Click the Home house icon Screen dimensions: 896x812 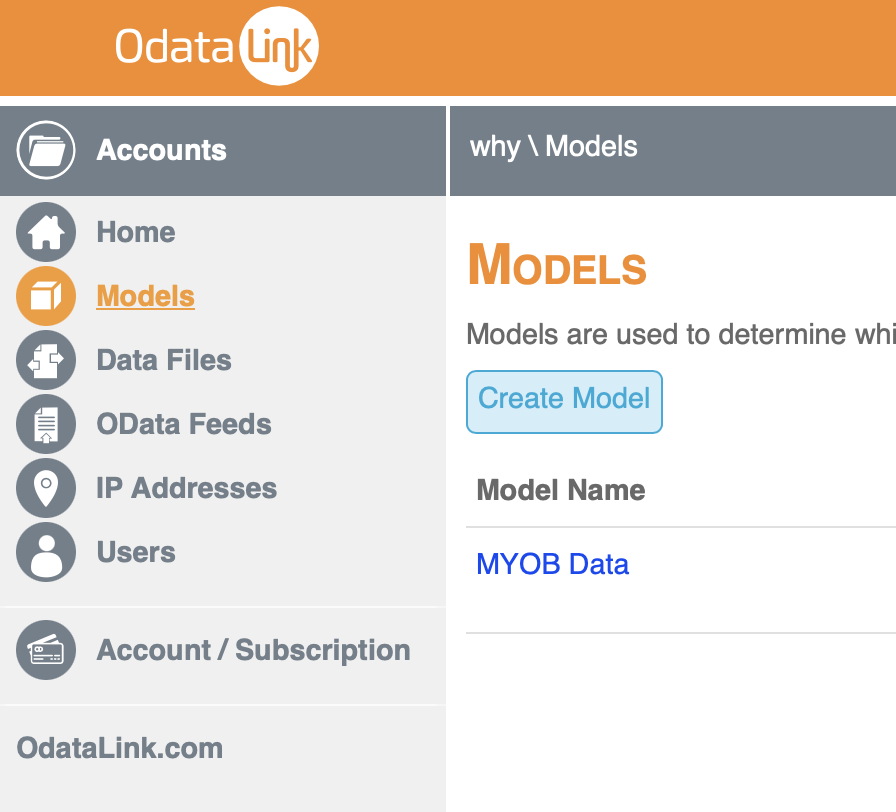coord(46,232)
